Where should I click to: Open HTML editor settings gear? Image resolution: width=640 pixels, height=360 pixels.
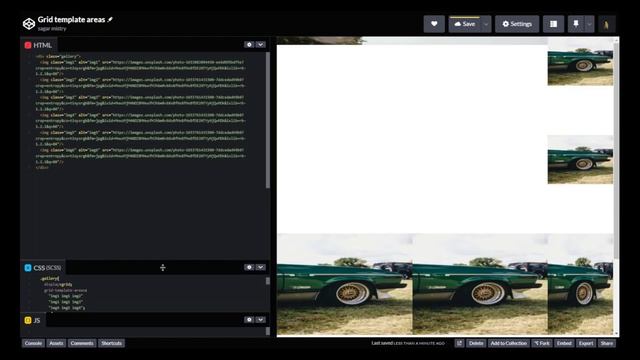click(x=249, y=44)
